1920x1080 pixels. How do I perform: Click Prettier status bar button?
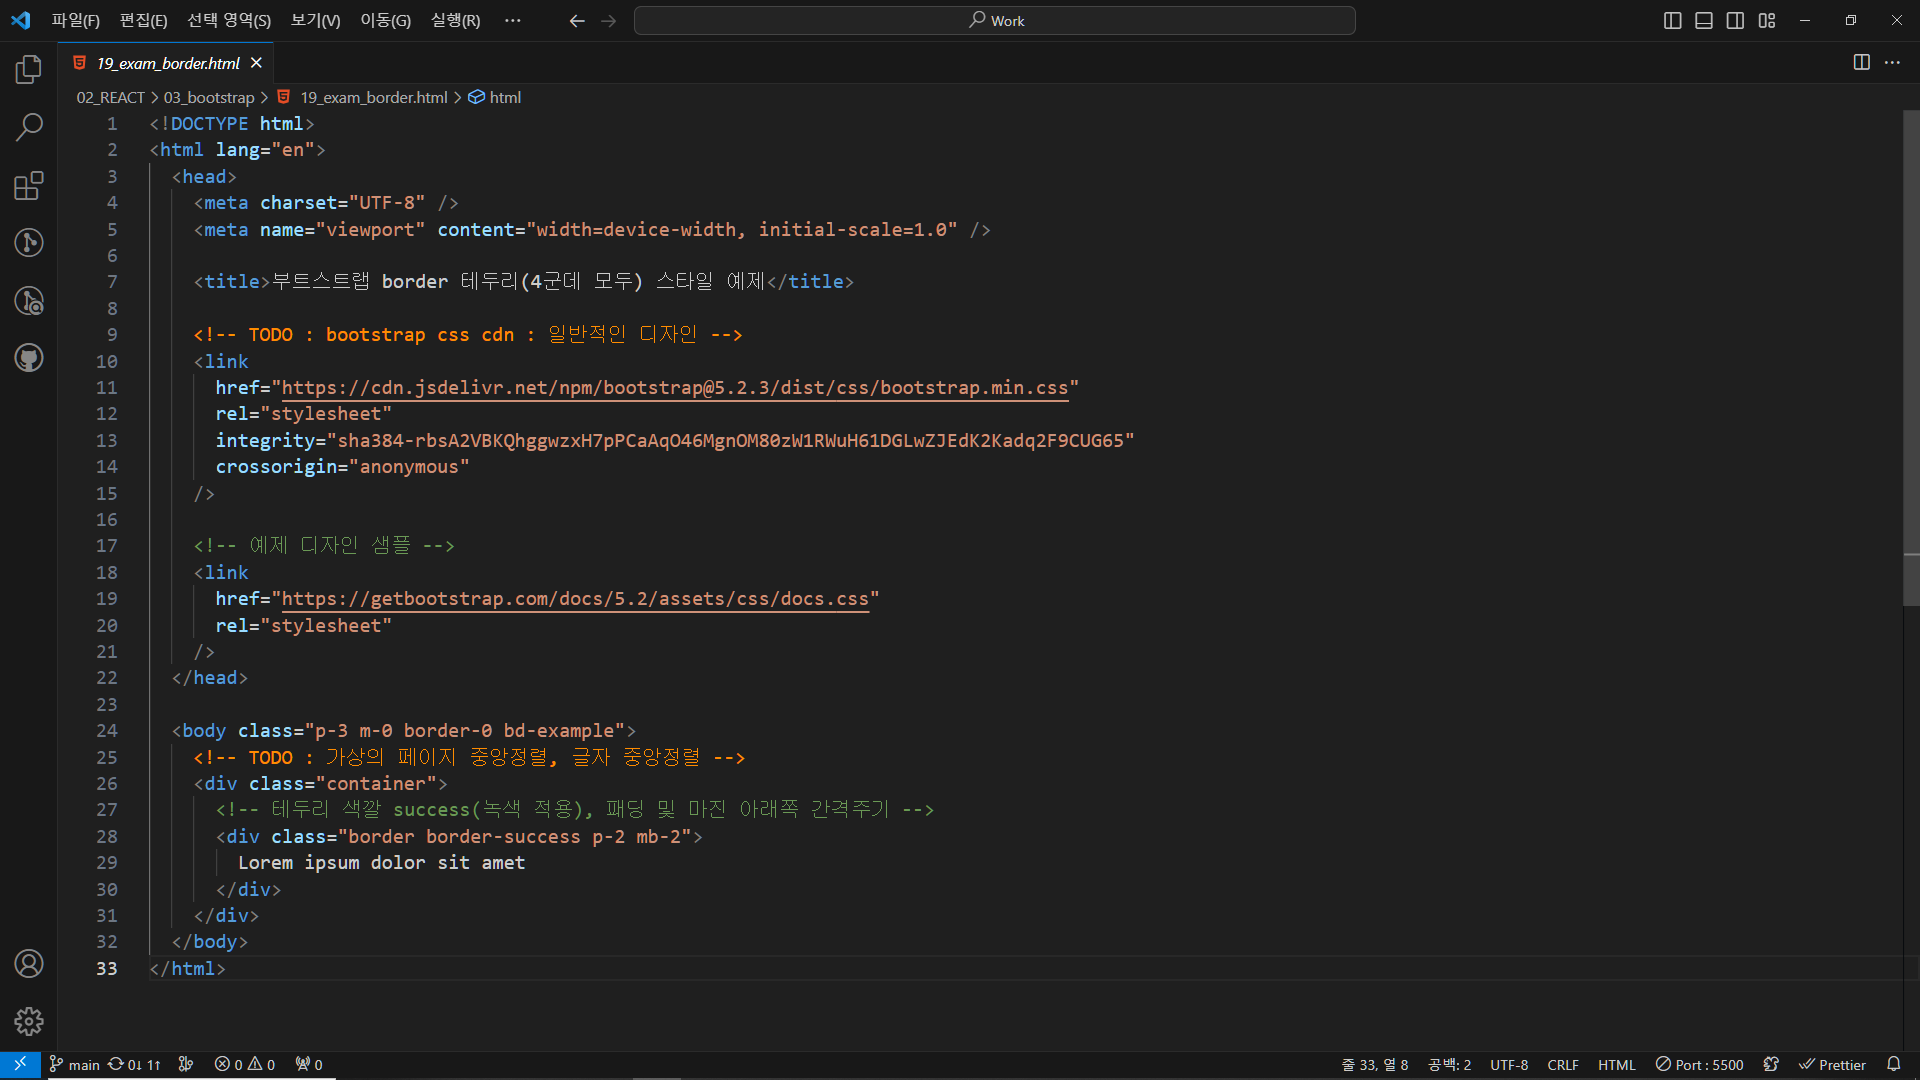(1832, 1064)
